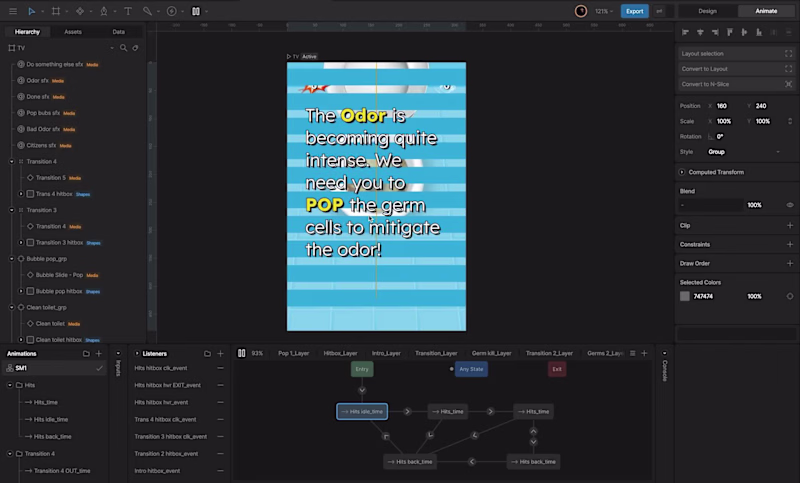Select the Pen tool
This screenshot has height=483, width=800.
point(104,11)
